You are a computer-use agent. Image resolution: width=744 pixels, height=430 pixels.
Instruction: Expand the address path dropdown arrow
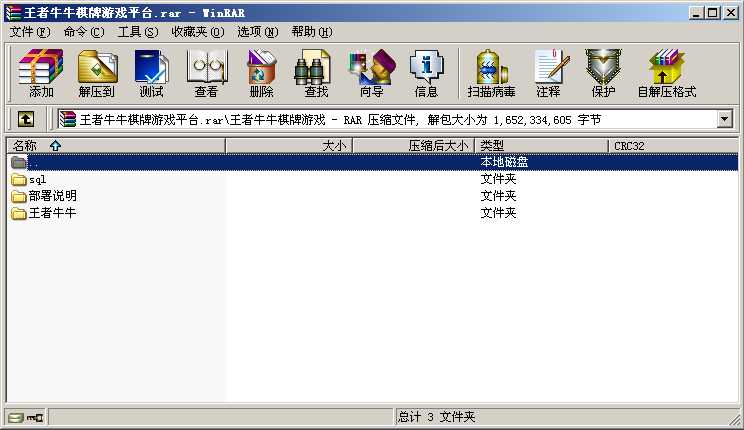[x=725, y=119]
